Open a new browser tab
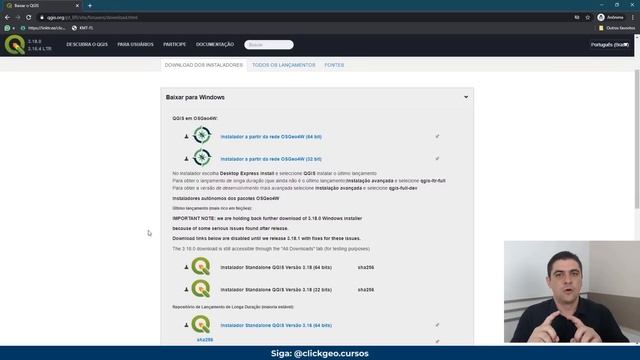640x360 pixels. point(90,6)
